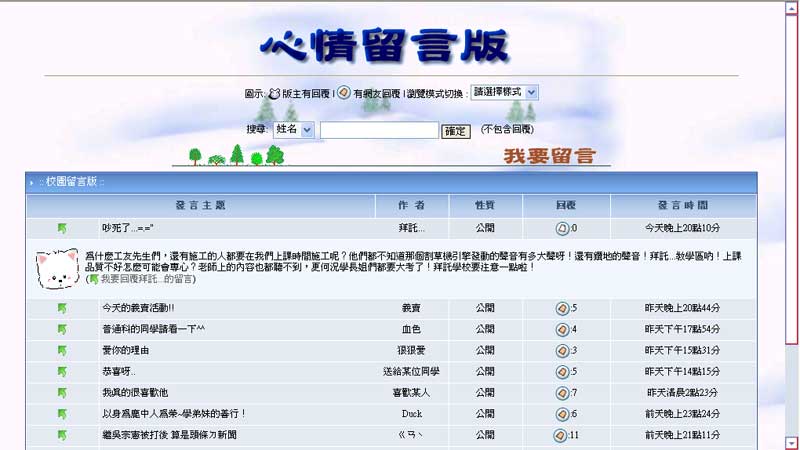Click the search keyword input box

point(379,130)
